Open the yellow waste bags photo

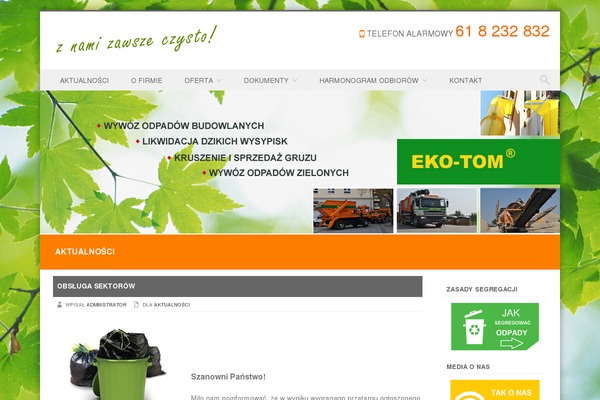(x=520, y=113)
